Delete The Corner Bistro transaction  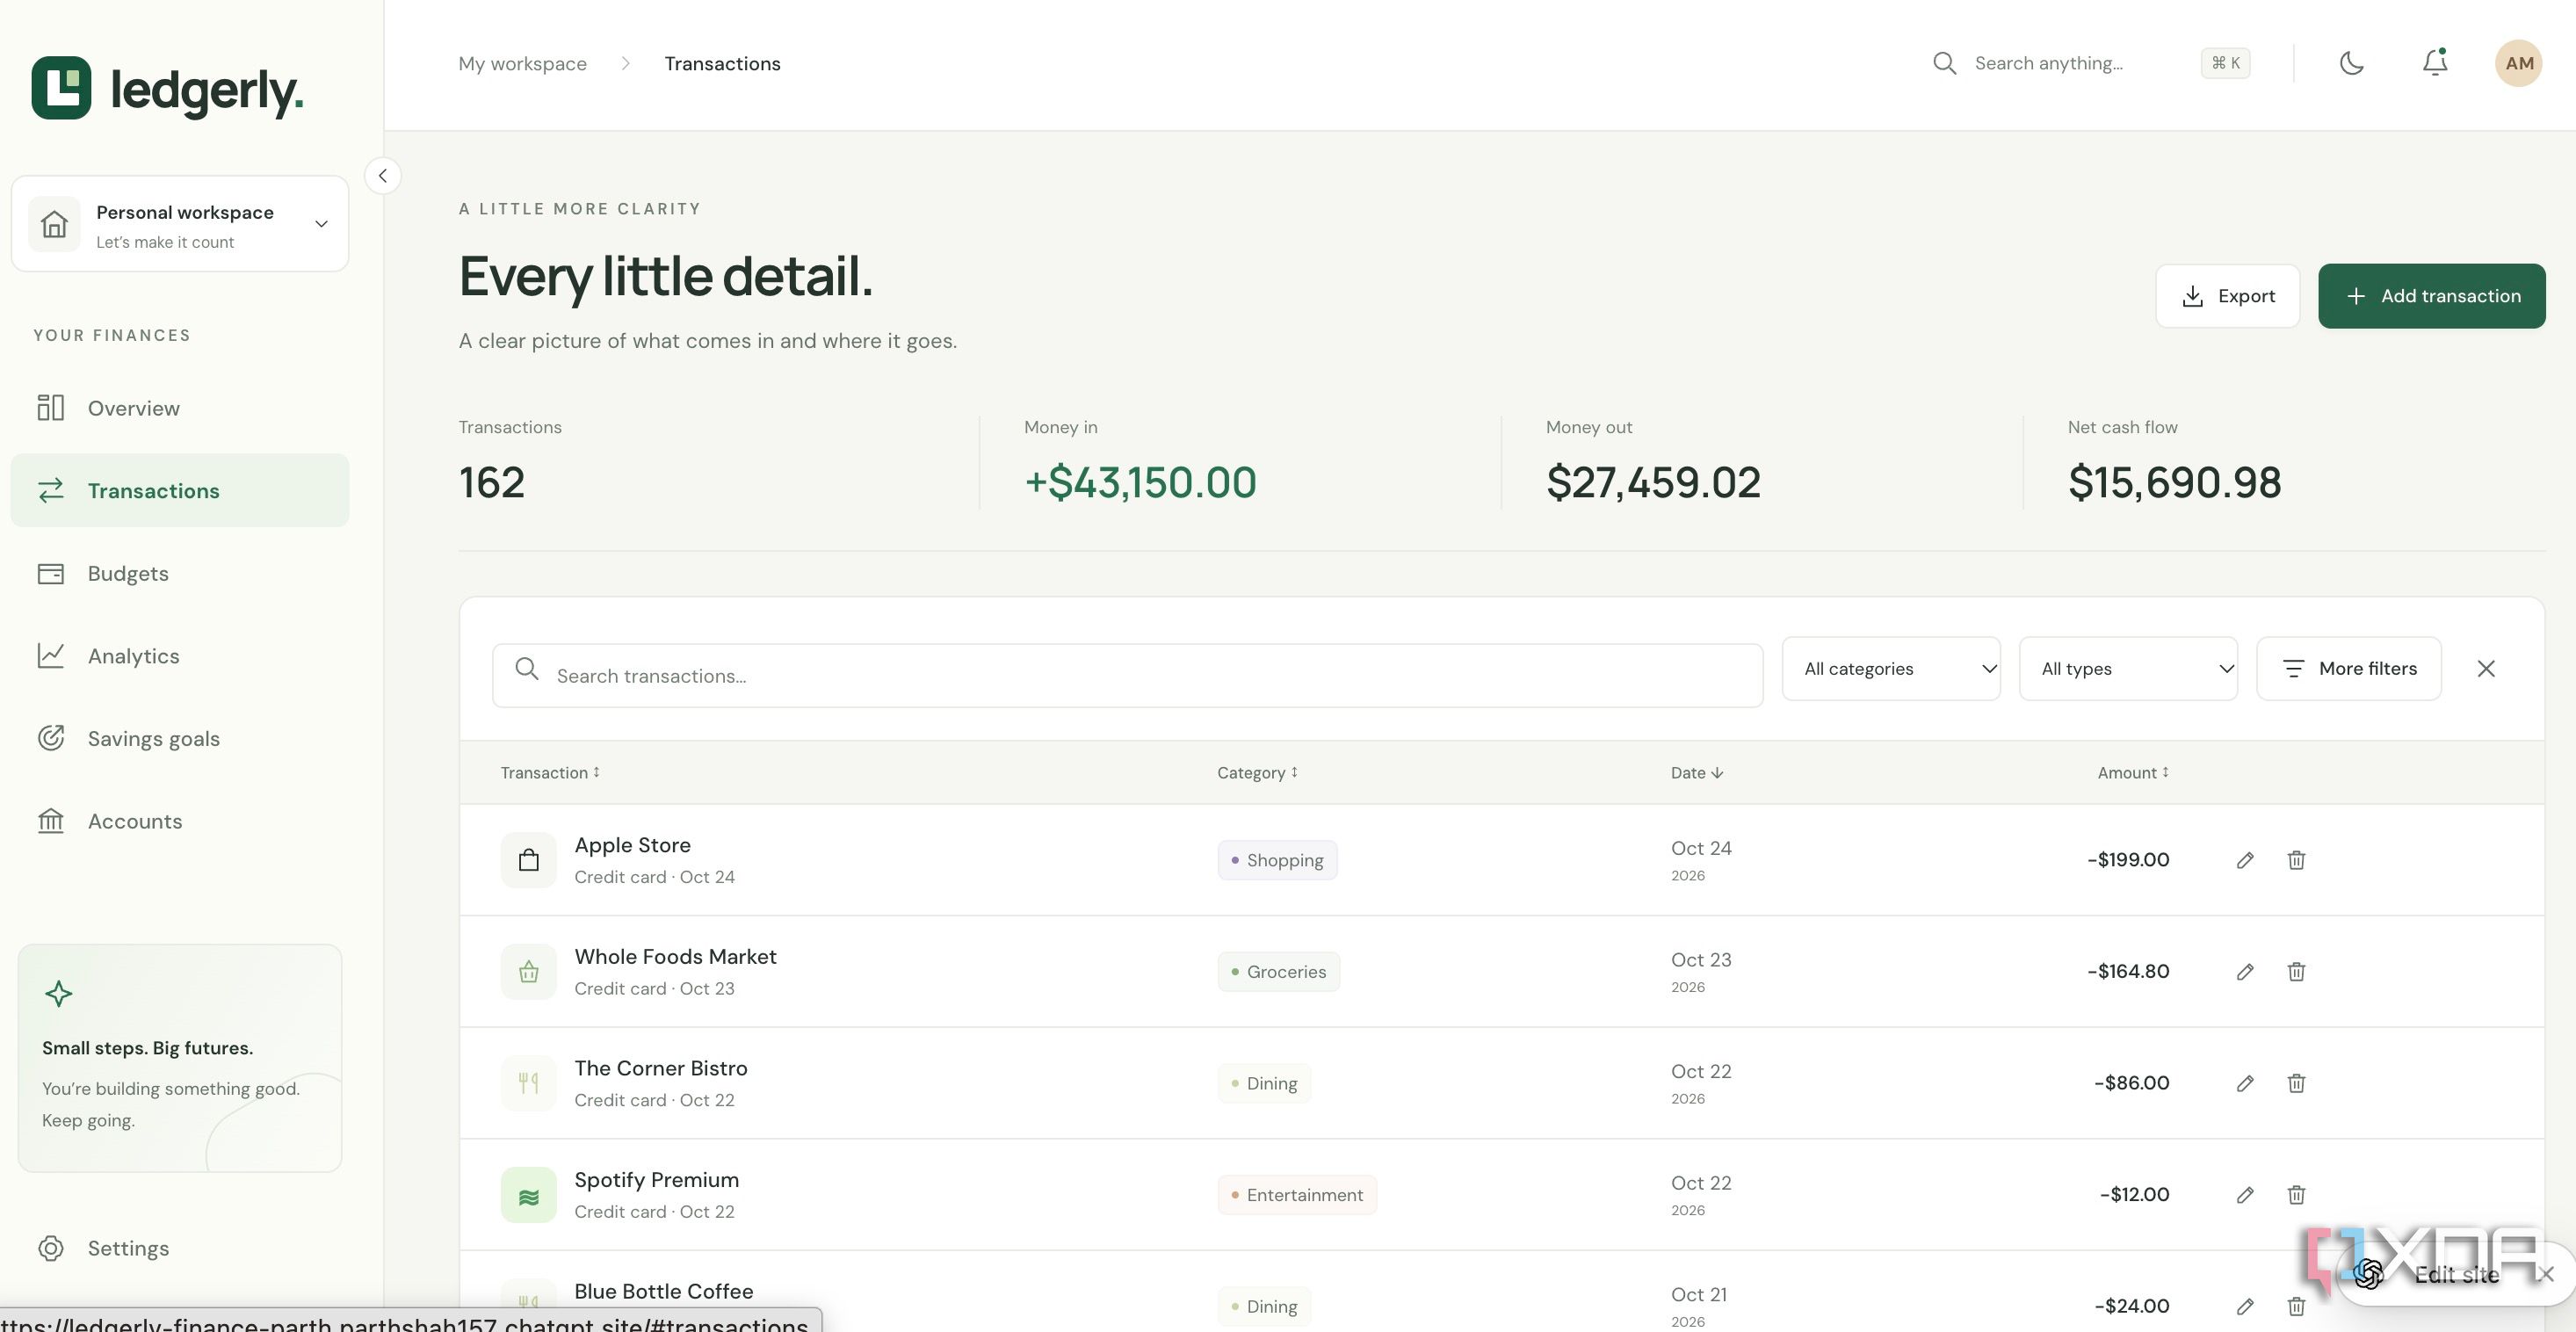point(2296,1083)
